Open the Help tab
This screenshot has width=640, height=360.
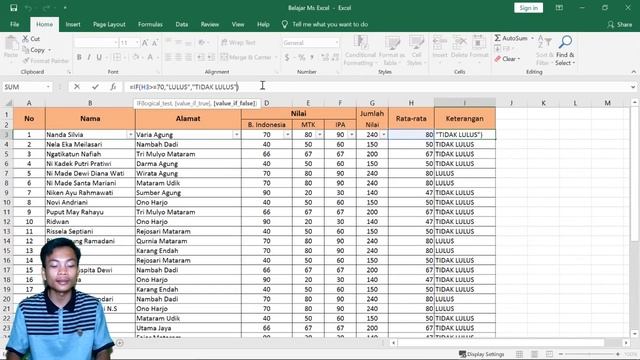click(x=263, y=24)
